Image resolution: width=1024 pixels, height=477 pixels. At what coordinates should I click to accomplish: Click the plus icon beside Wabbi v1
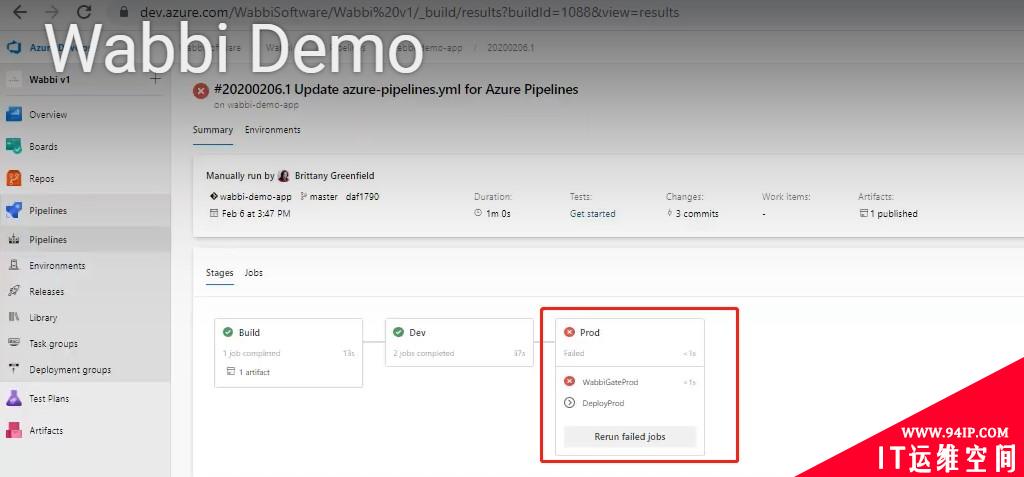pos(155,79)
